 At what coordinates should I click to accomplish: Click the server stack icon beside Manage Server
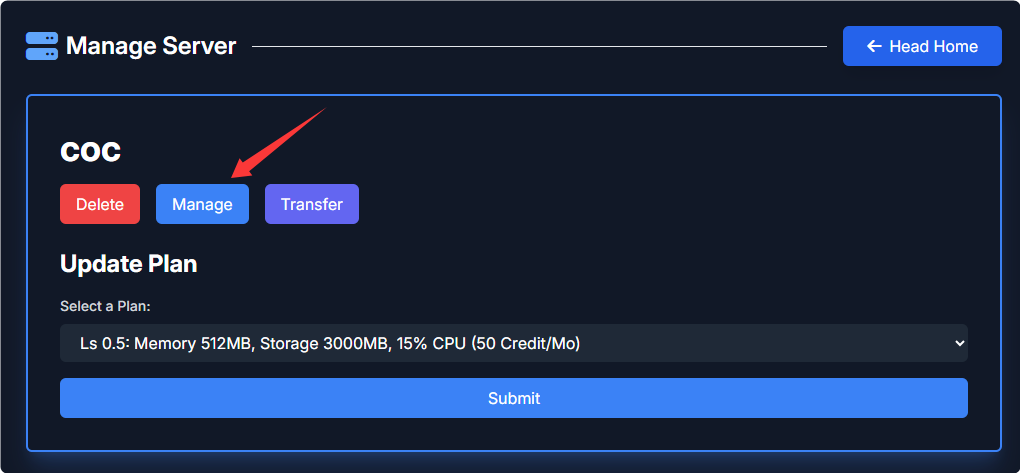point(42,46)
